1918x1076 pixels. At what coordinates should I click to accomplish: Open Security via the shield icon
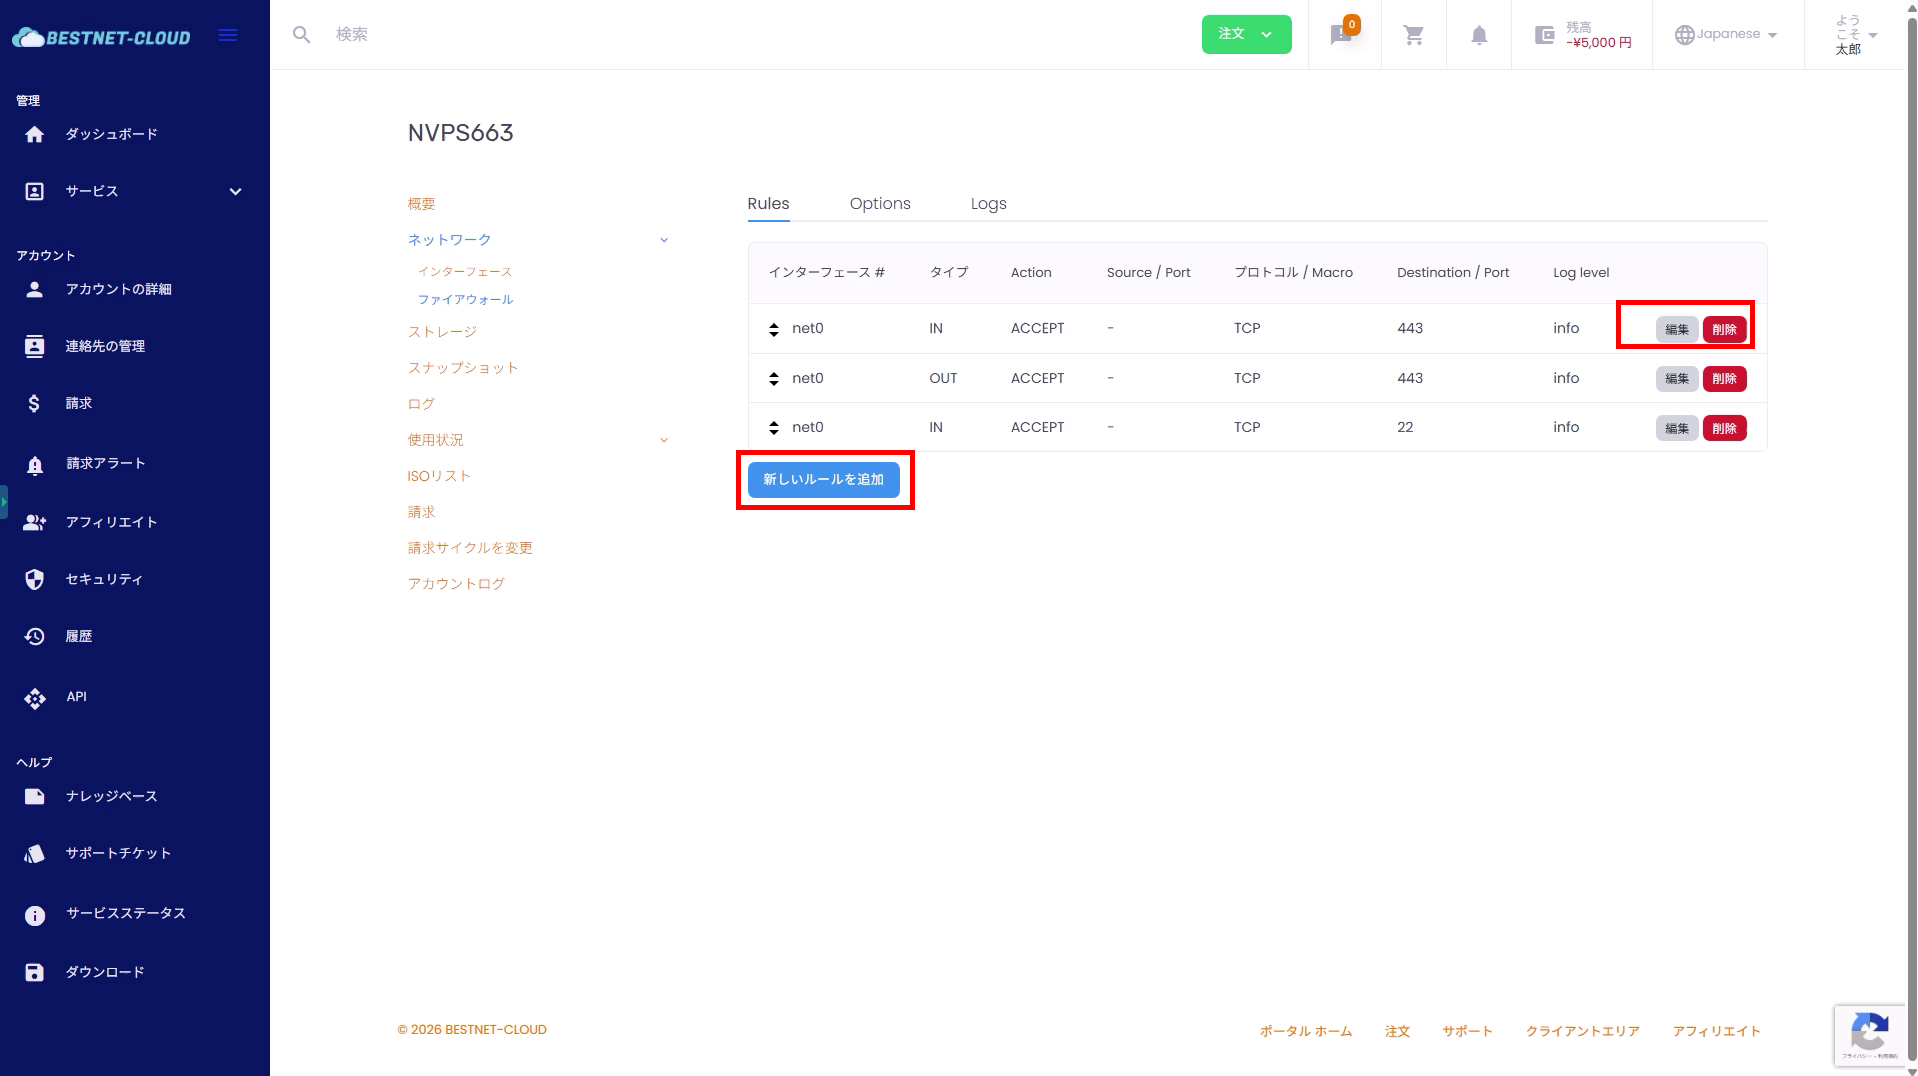[x=35, y=579]
